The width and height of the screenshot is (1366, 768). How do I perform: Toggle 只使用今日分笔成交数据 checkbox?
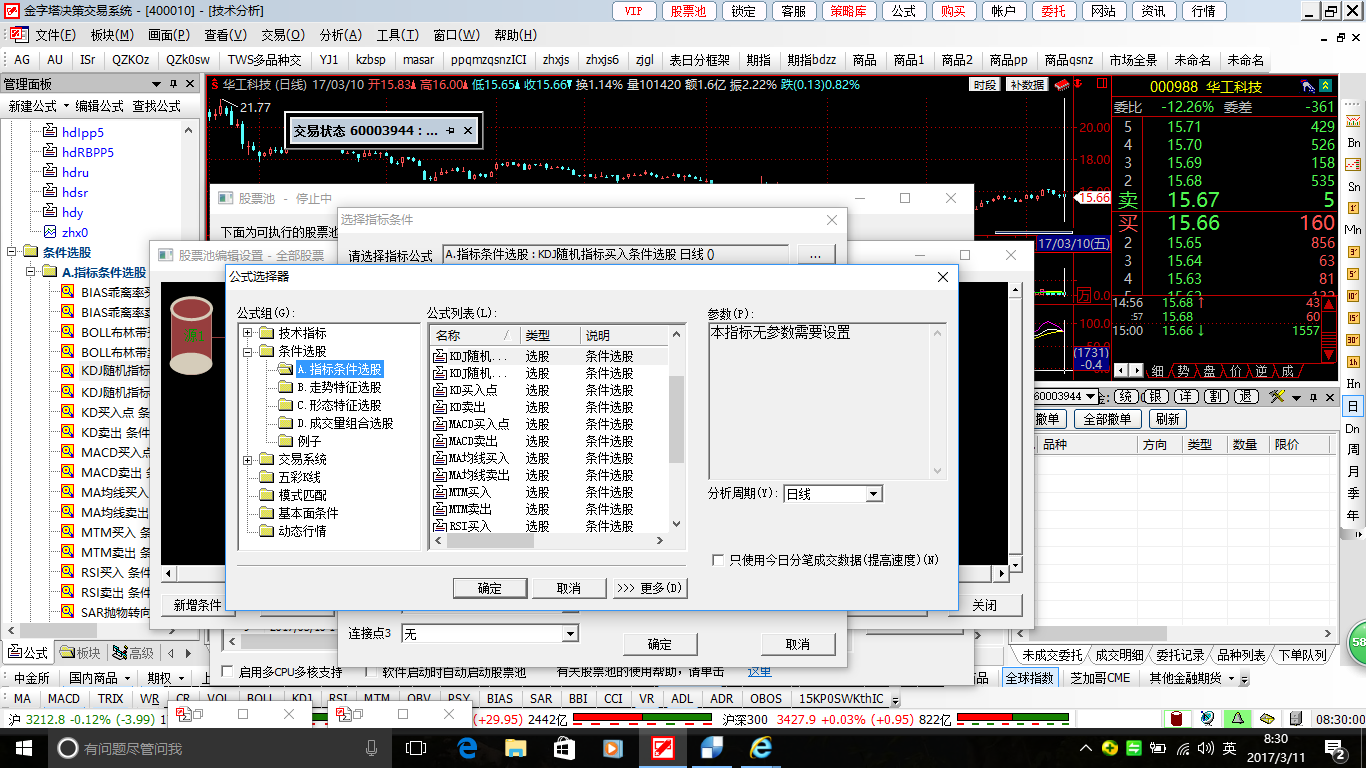(718, 560)
